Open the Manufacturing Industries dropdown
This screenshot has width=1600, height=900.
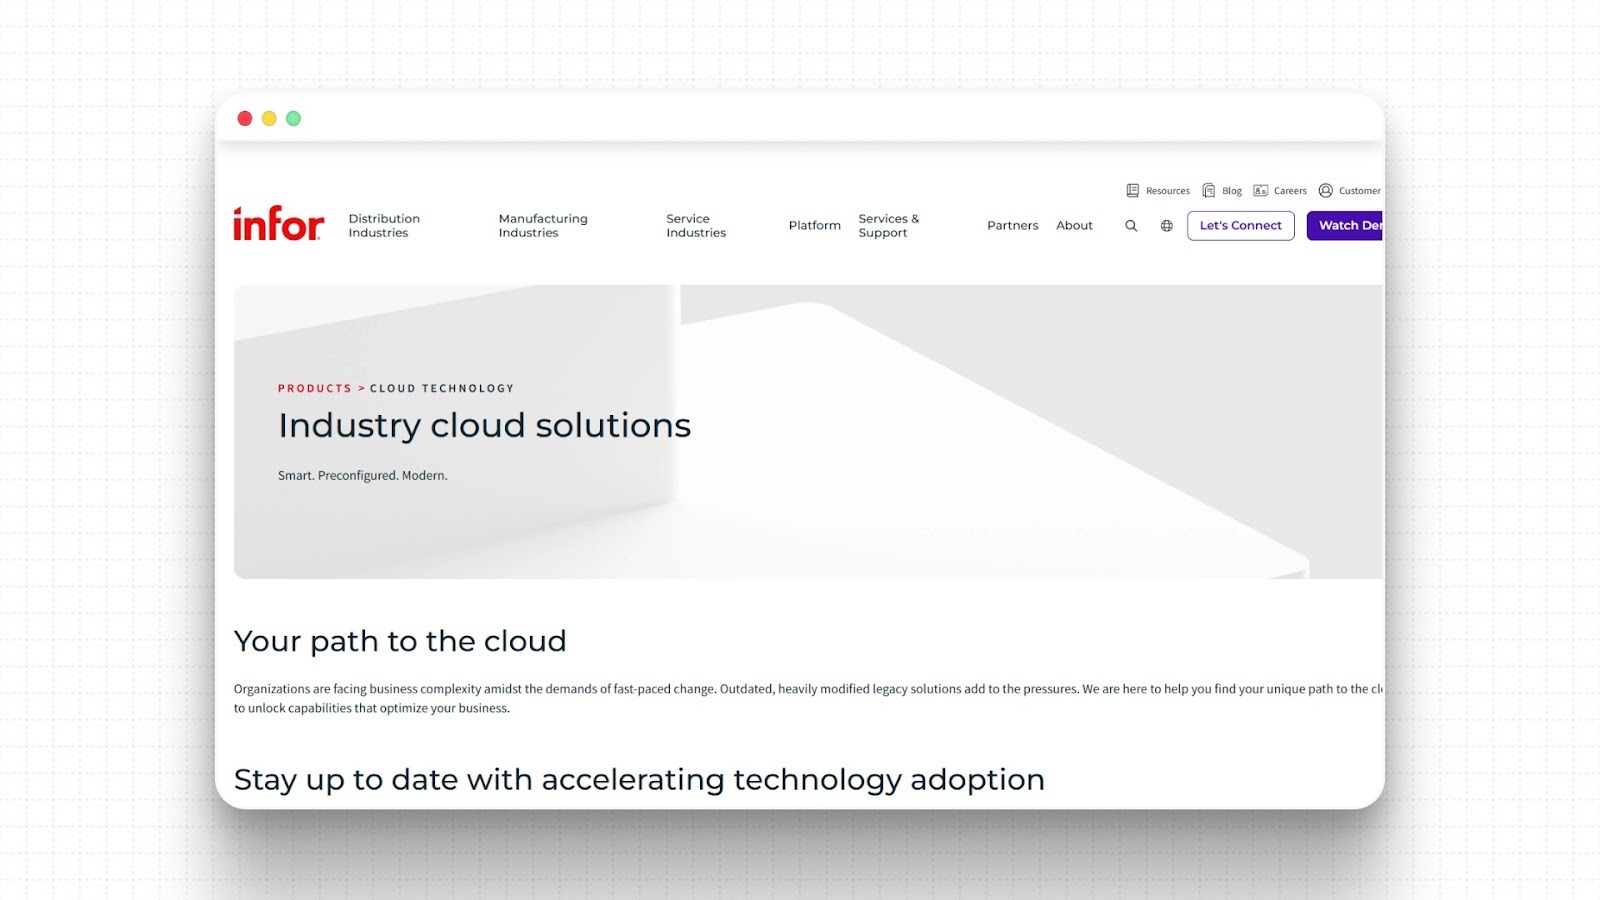click(543, 225)
